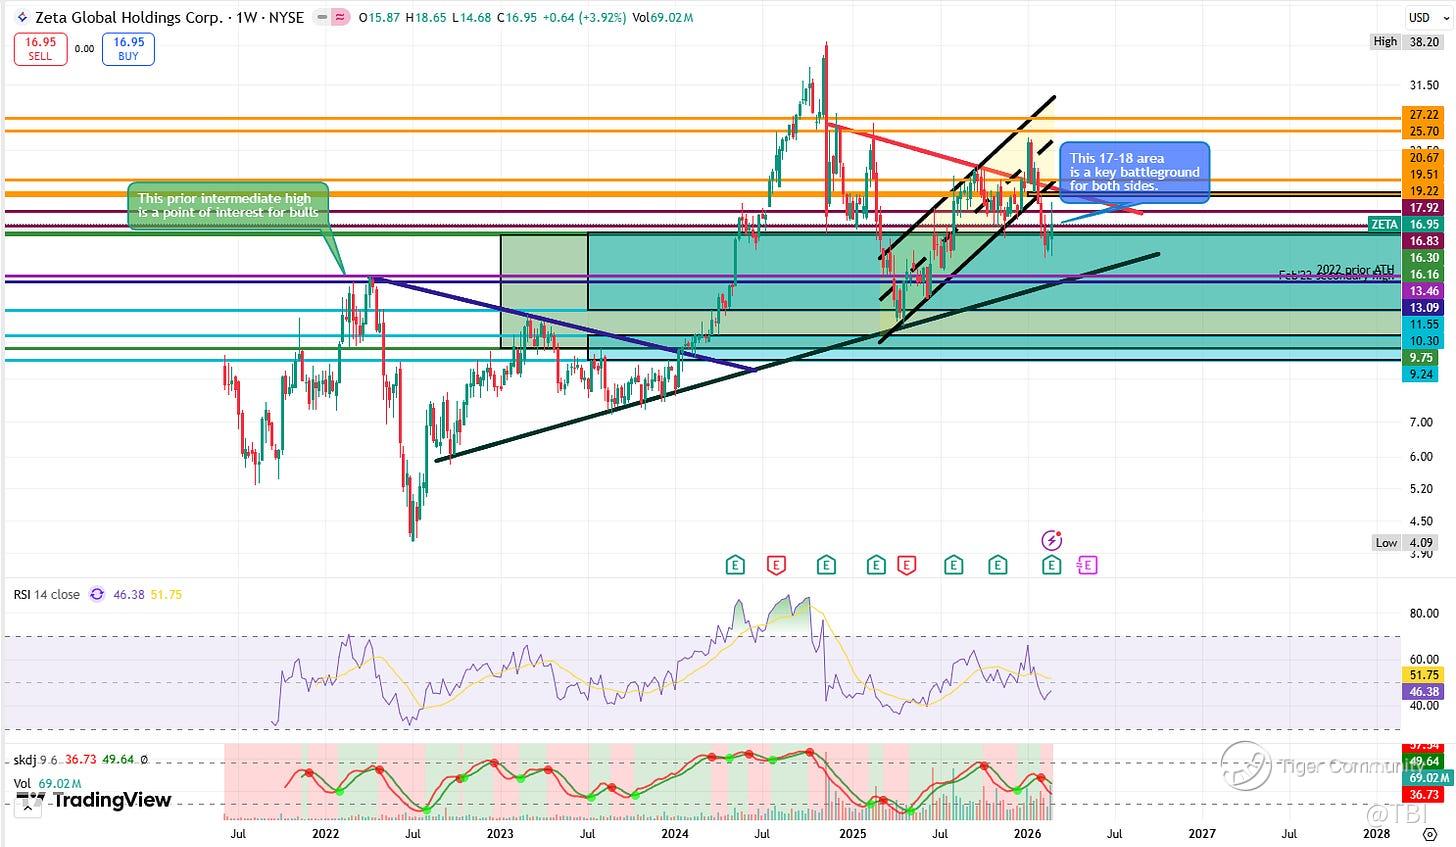The width and height of the screenshot is (1456, 847).
Task: Click the '2022 prior ATH' line label
Action: tap(1356, 269)
